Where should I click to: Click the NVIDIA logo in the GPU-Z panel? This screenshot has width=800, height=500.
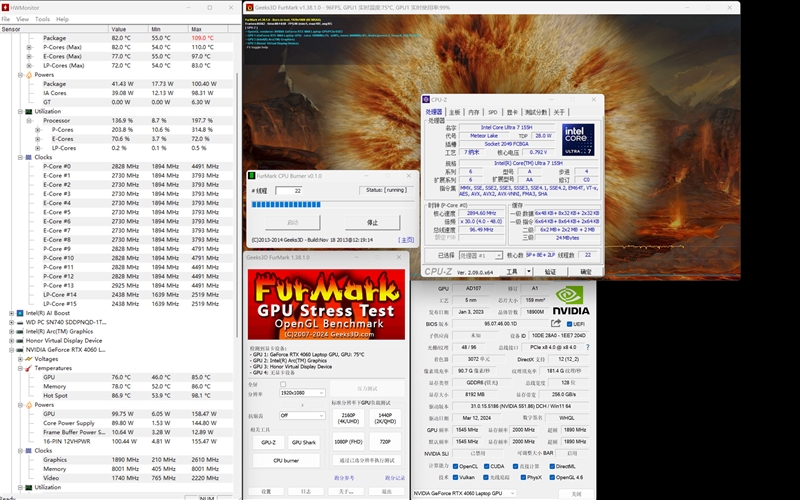click(570, 301)
